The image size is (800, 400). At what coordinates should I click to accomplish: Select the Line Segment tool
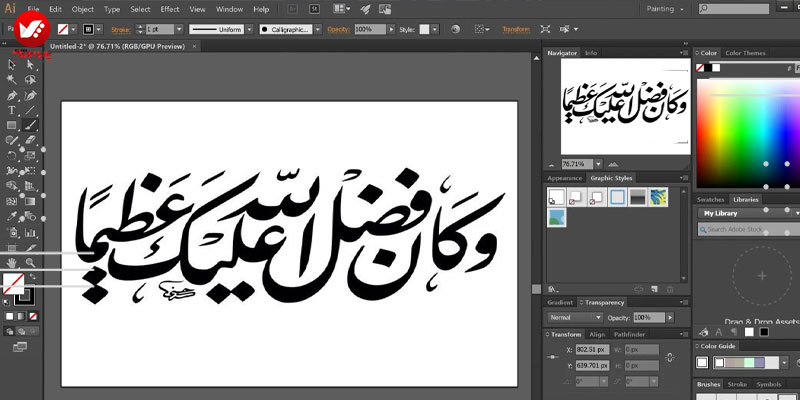[x=30, y=110]
